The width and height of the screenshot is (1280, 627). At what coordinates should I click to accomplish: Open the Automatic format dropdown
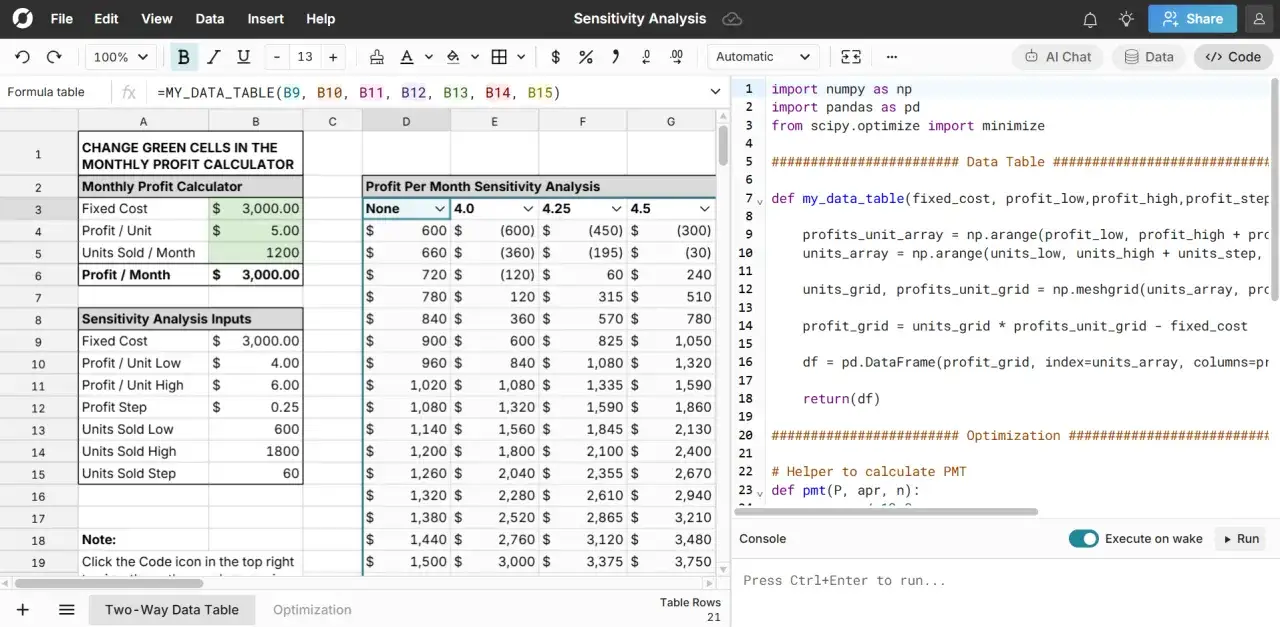[x=763, y=57]
